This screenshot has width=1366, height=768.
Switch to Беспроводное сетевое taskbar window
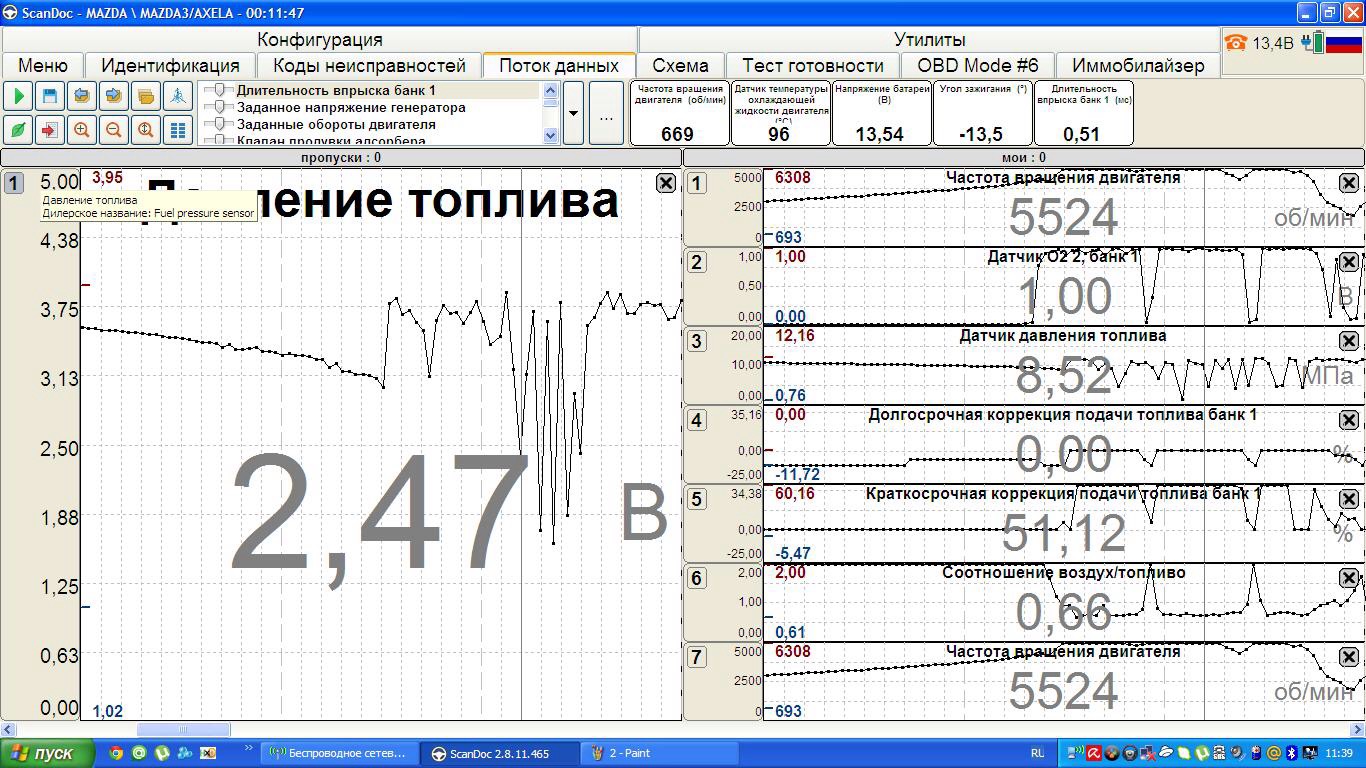coord(340,753)
